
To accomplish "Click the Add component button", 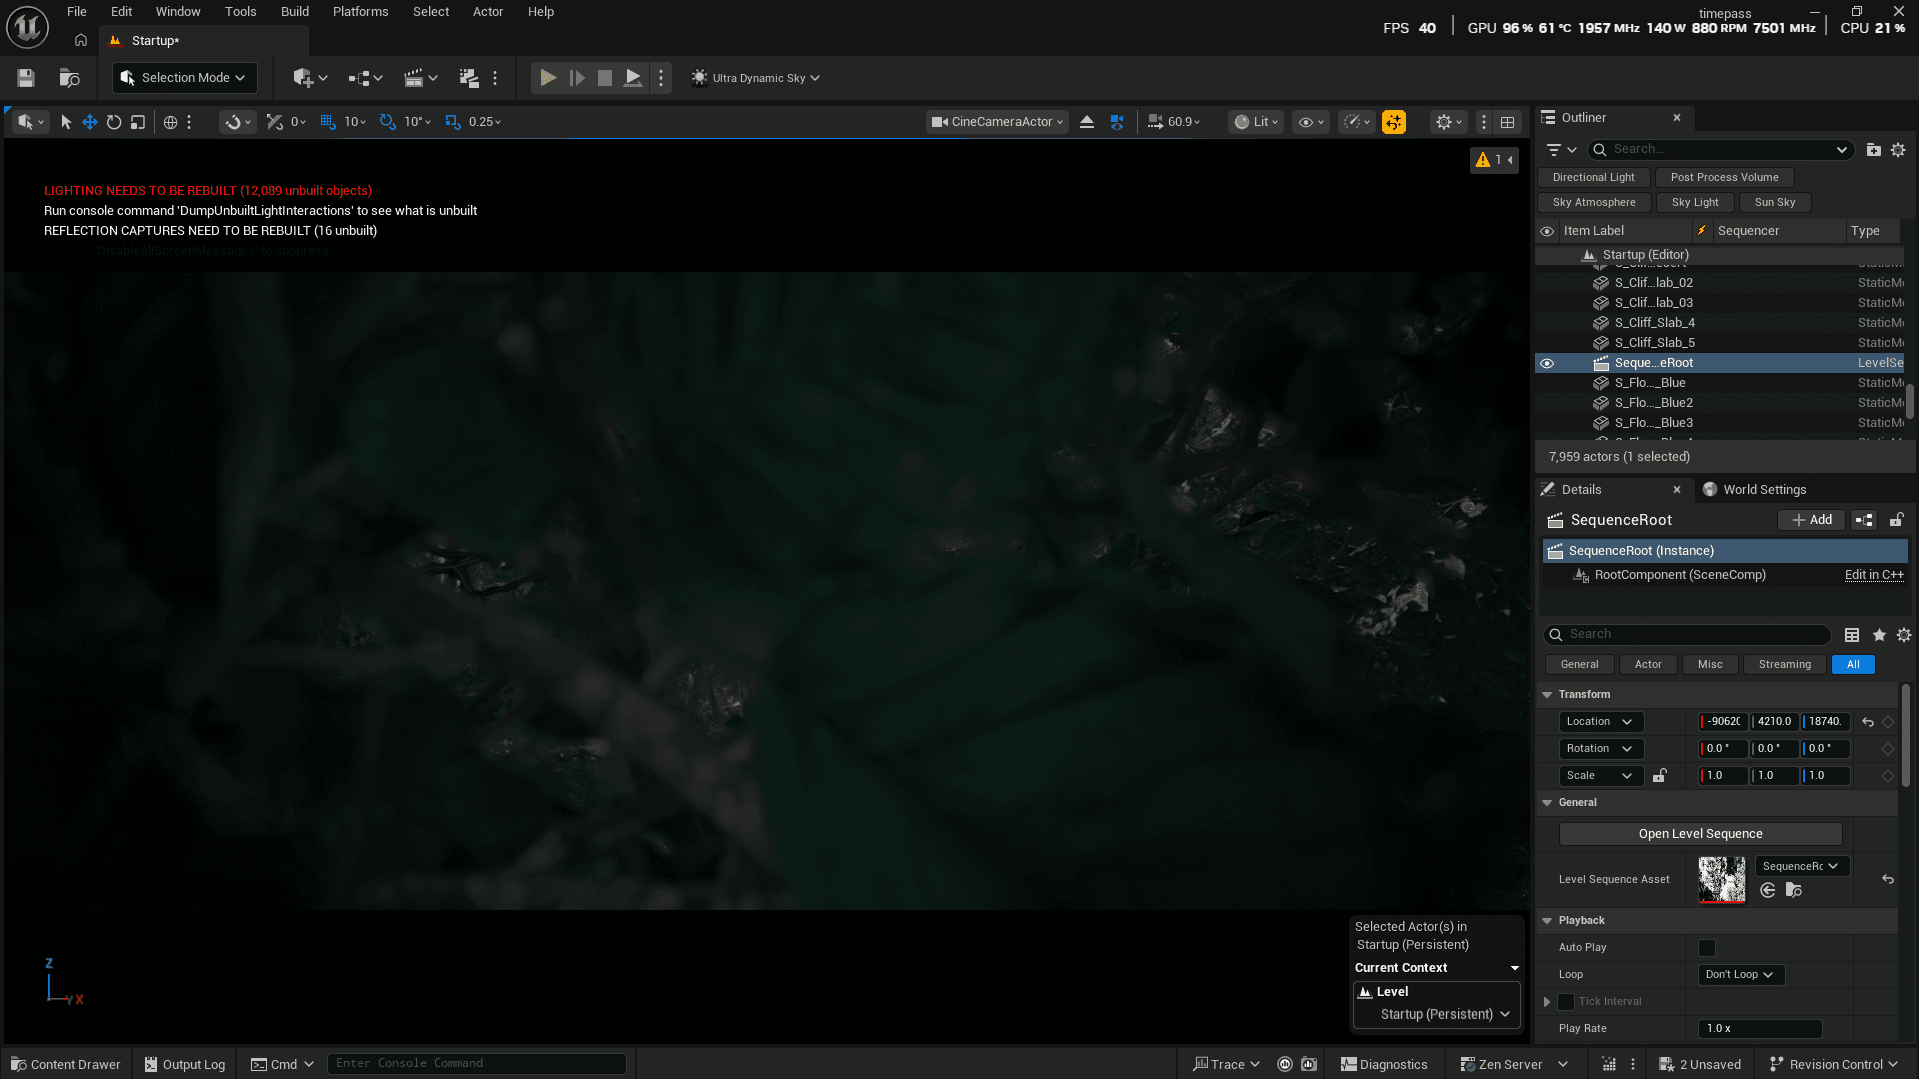I will [x=1811, y=521].
